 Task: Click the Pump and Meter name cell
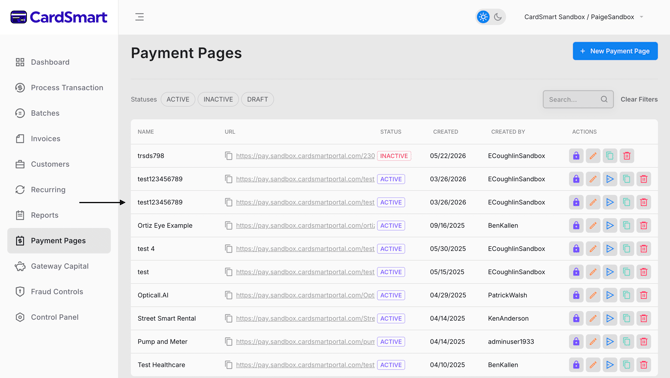click(162, 342)
